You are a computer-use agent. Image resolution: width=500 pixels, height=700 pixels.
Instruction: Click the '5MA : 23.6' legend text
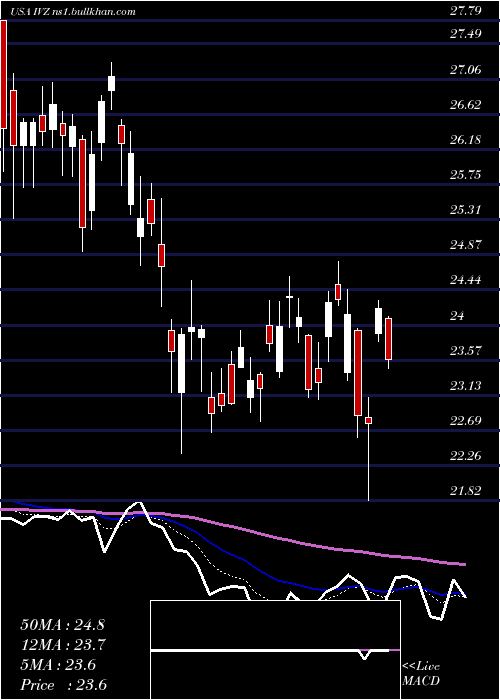(58, 665)
